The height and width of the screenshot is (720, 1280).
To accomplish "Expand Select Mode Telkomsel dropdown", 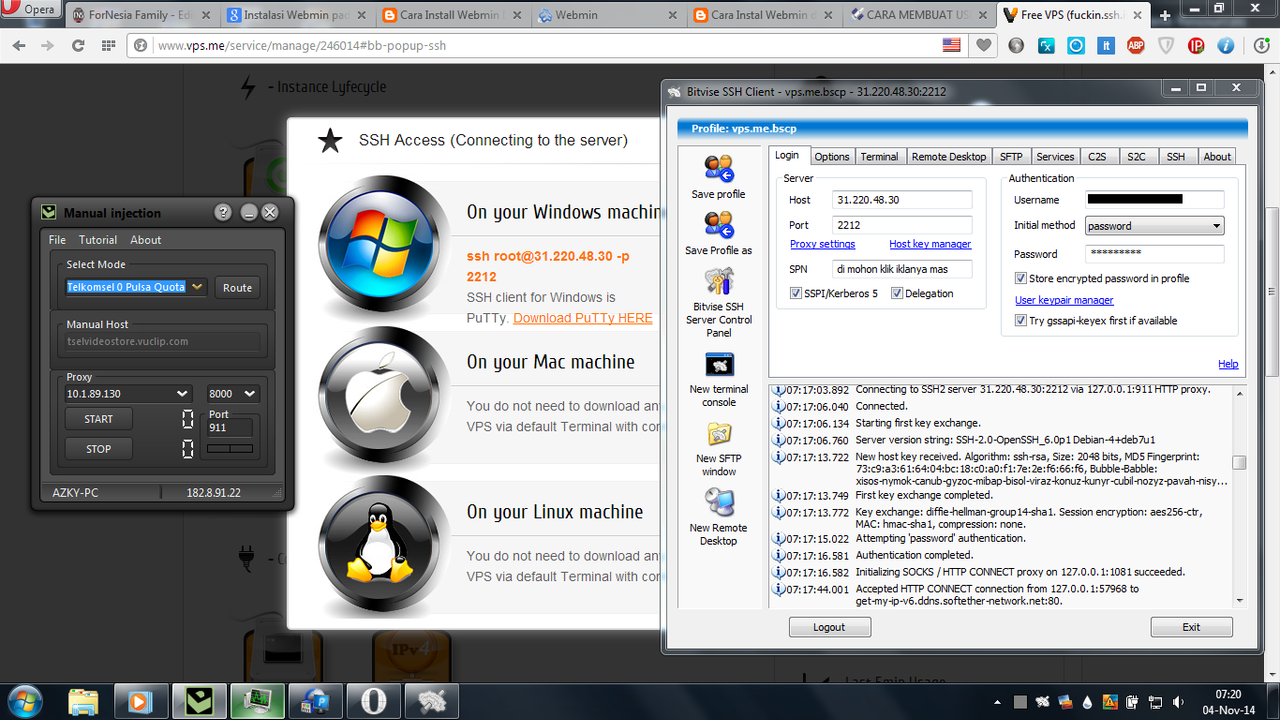I will click(x=197, y=287).
